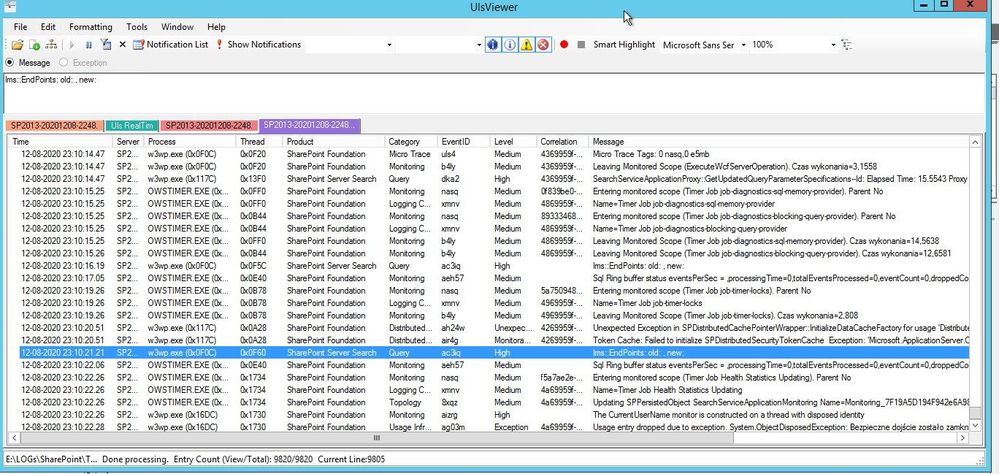Open the Edit menu
Screen dimensions: 999x474
pos(48,27)
